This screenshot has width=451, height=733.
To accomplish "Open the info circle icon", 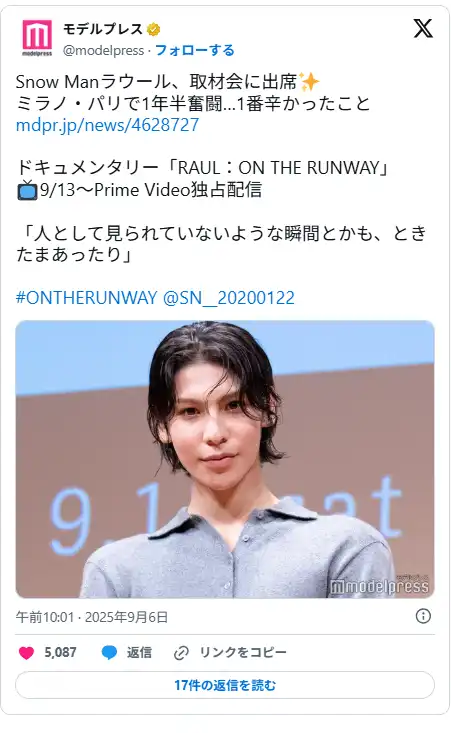I will pyautogui.click(x=423, y=616).
